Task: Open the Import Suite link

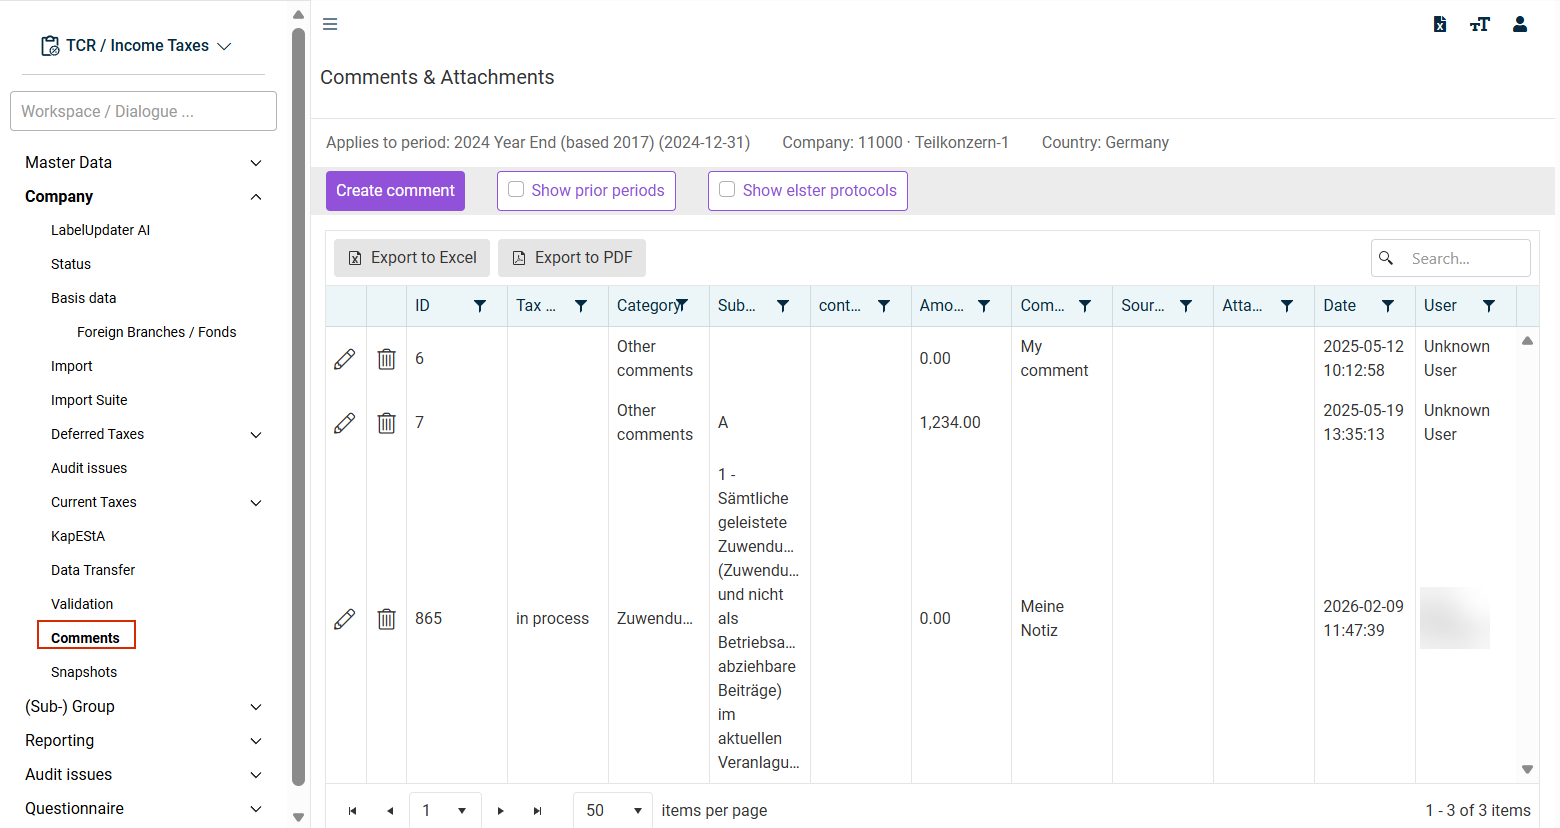Action: click(x=89, y=400)
